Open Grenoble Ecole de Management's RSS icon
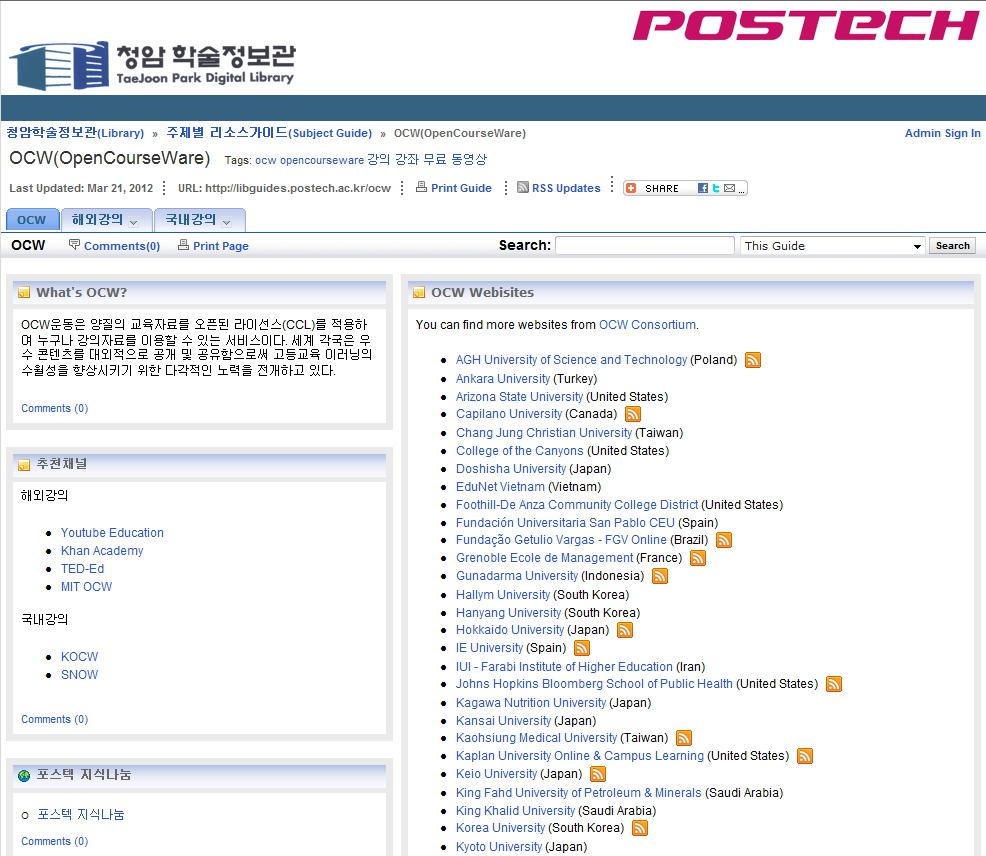Viewport: 986px width, 856px height. pos(698,558)
